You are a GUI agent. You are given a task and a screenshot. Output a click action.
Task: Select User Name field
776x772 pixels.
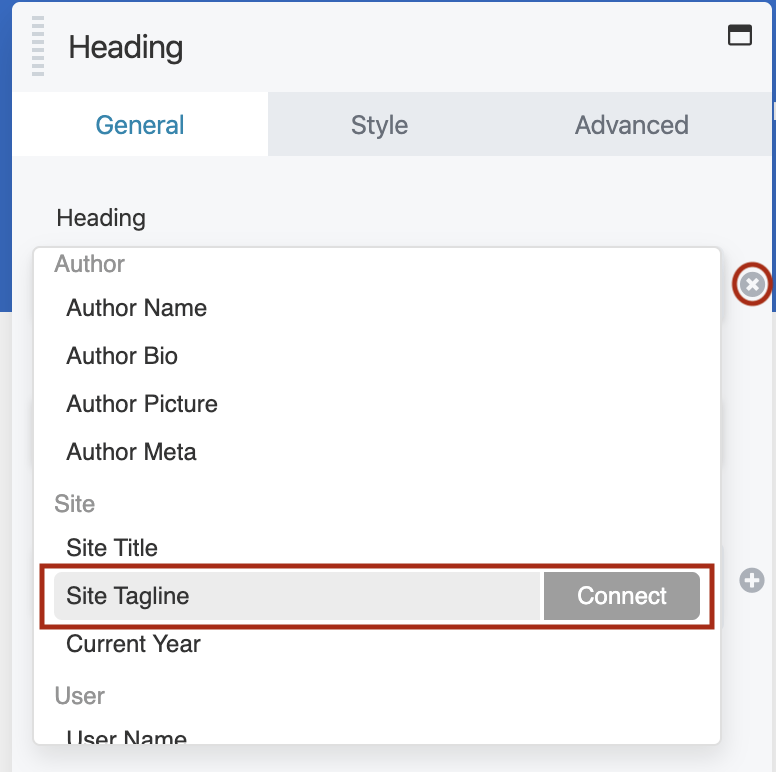coord(126,738)
